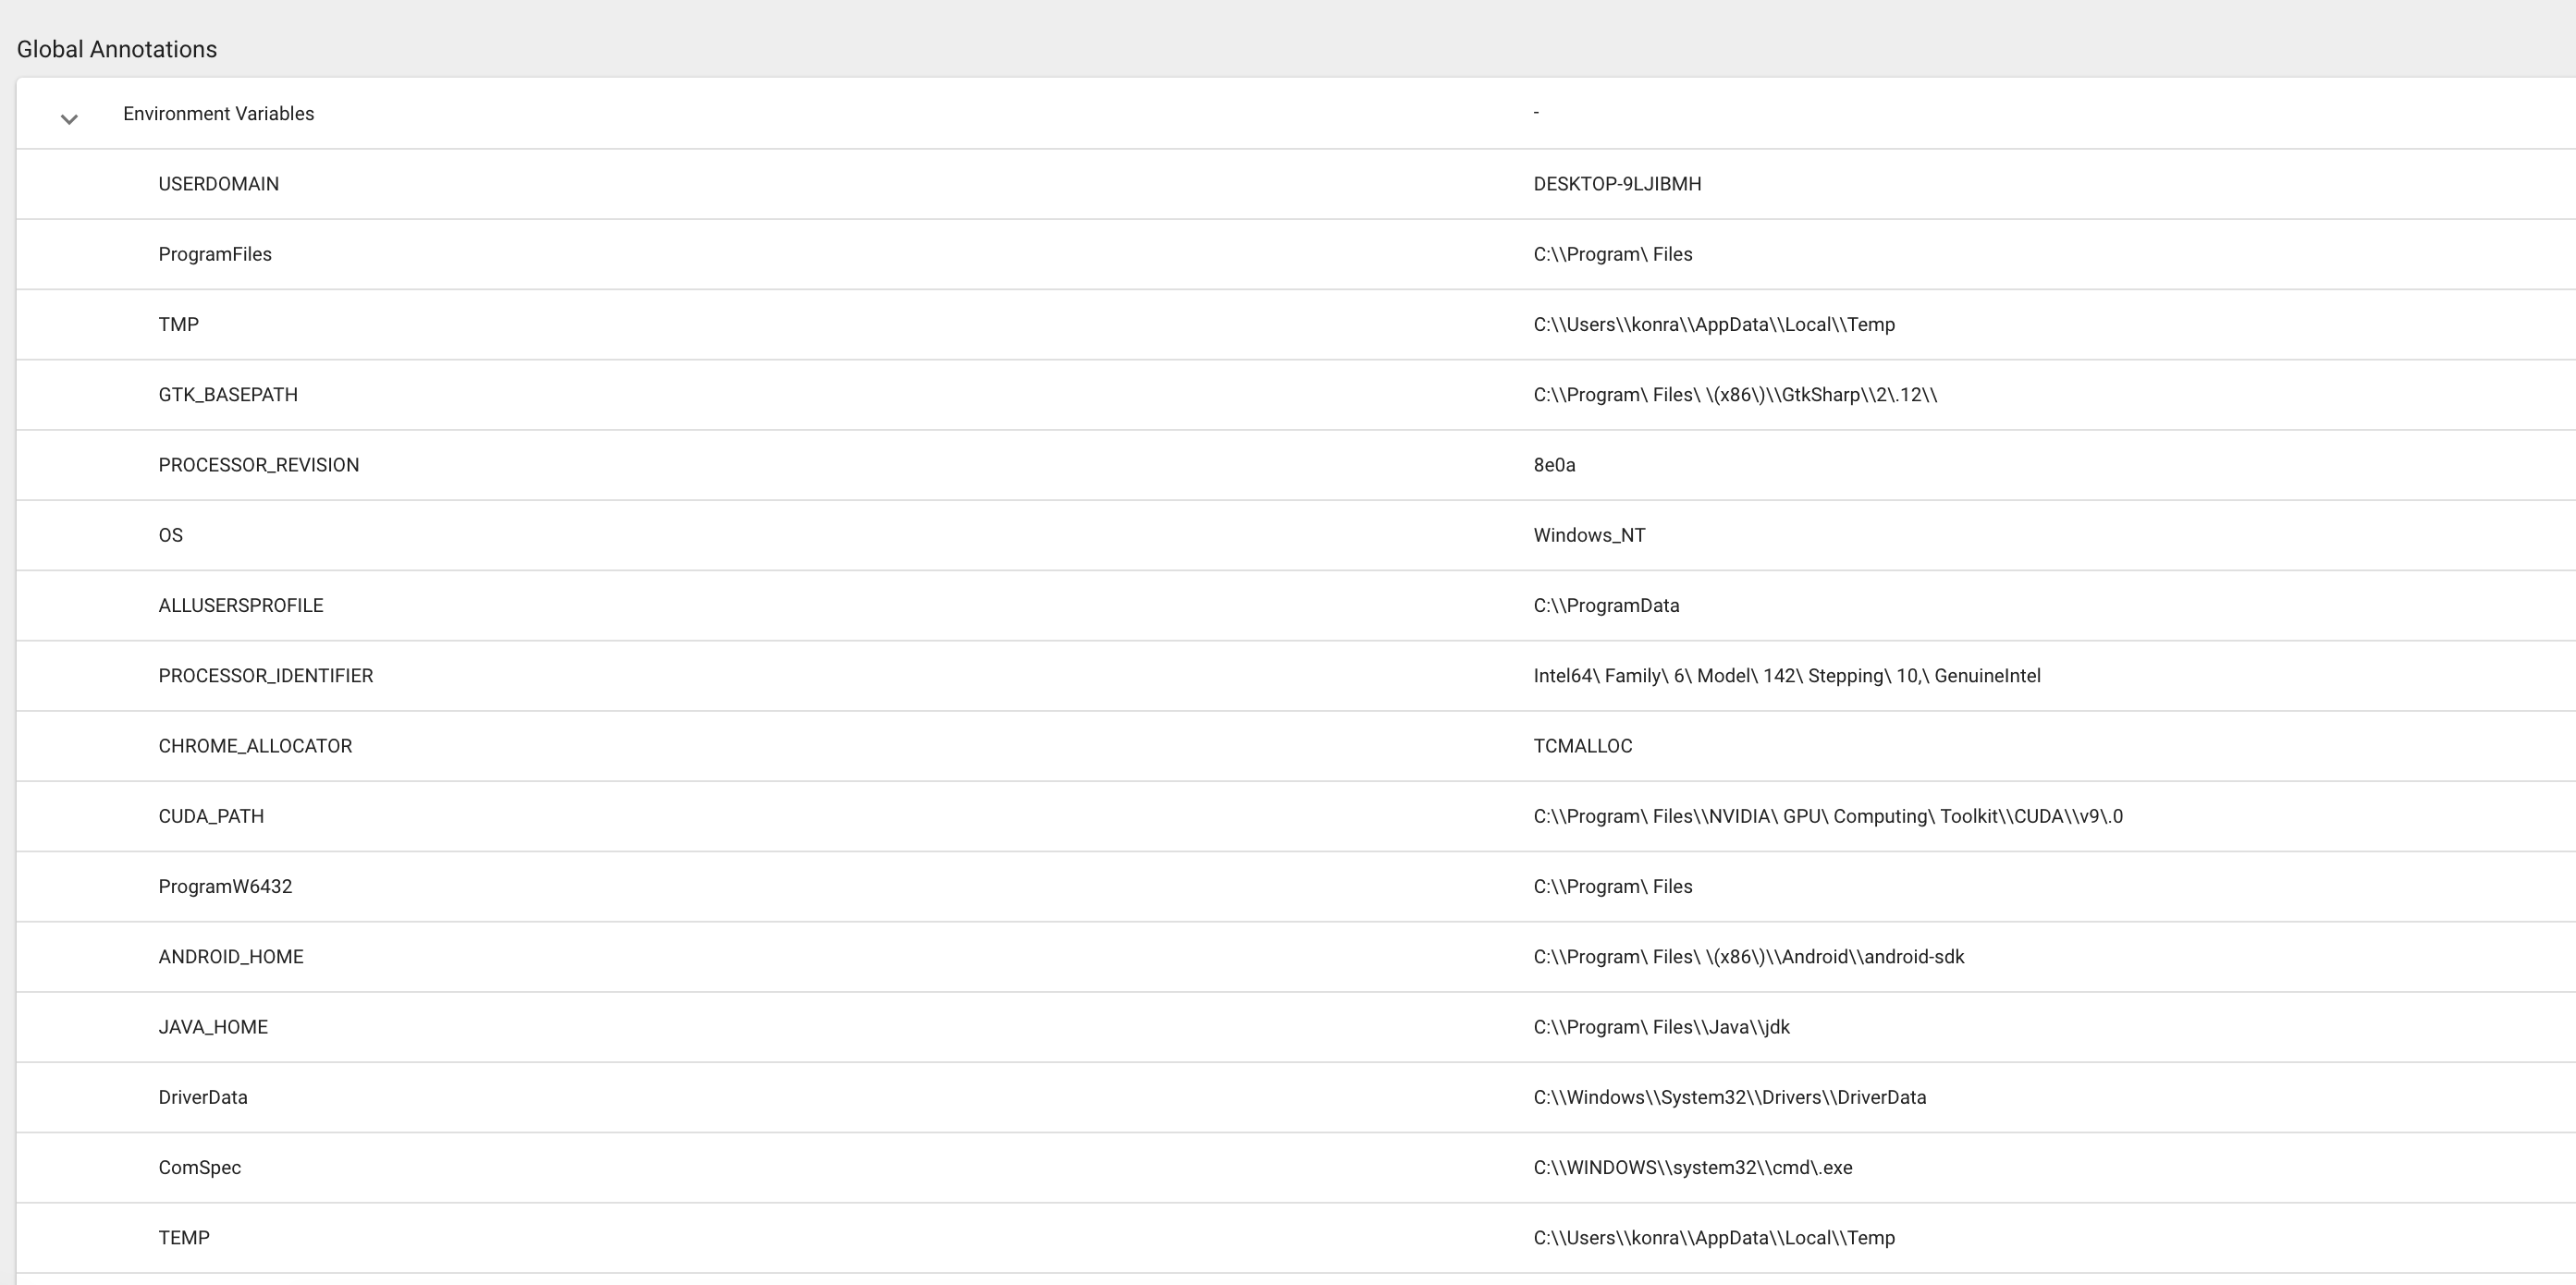This screenshot has width=2576, height=1285.
Task: Click the ProgramW6432 value C:\\Program\ Files
Action: click(1613, 886)
